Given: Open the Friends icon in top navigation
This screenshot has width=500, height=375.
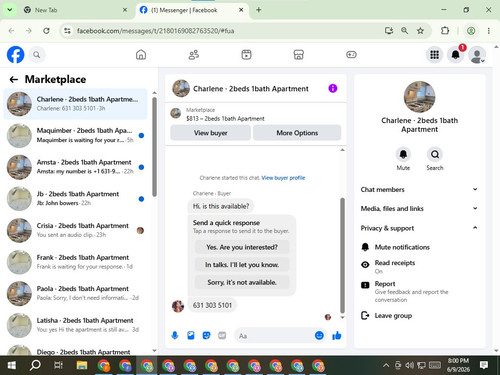Looking at the screenshot, I should coord(194,55).
